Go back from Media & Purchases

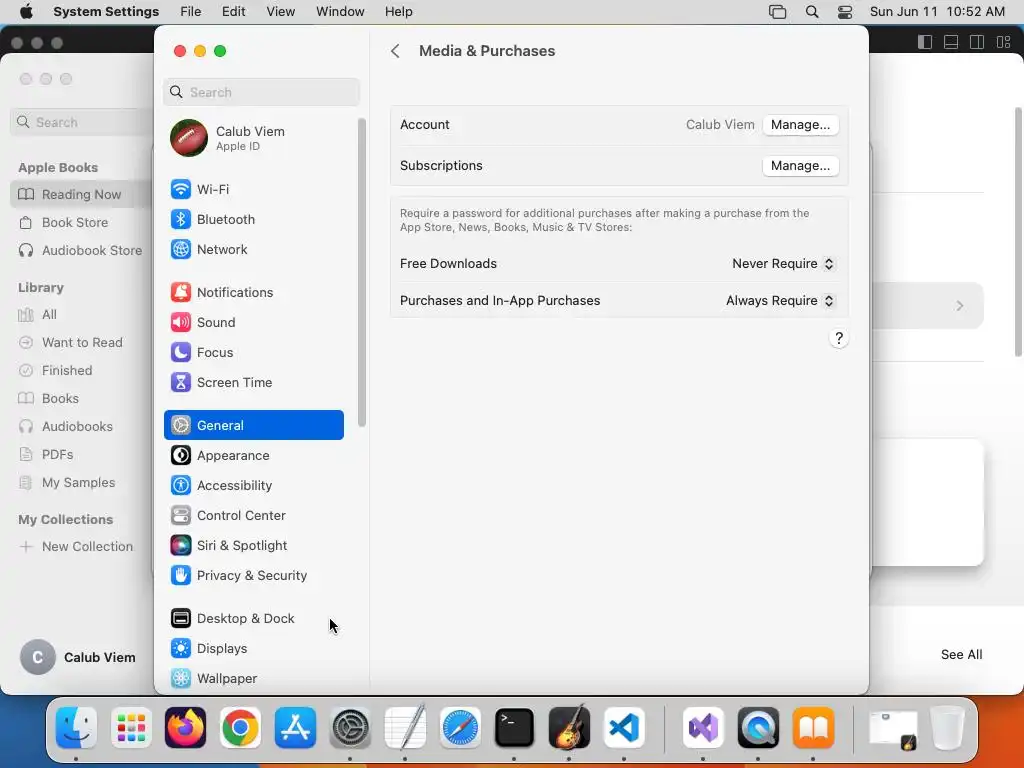pyautogui.click(x=395, y=51)
